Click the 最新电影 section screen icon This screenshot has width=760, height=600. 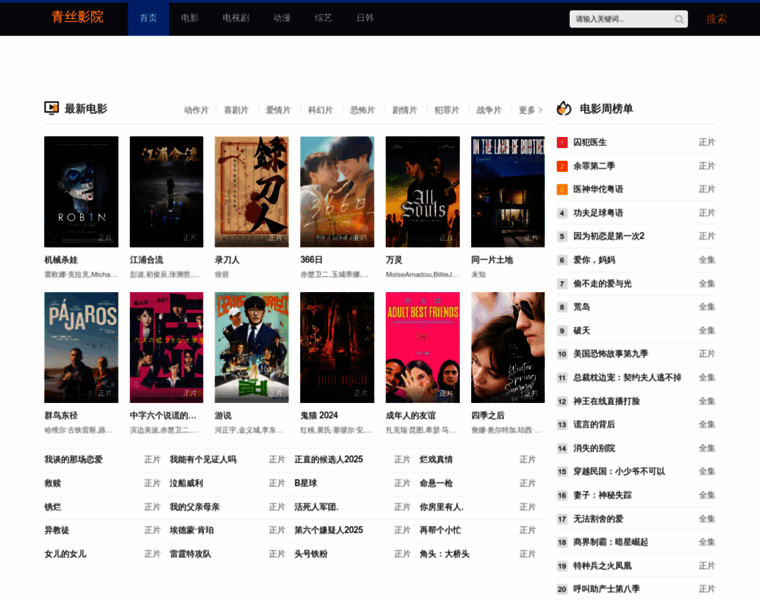coord(51,108)
